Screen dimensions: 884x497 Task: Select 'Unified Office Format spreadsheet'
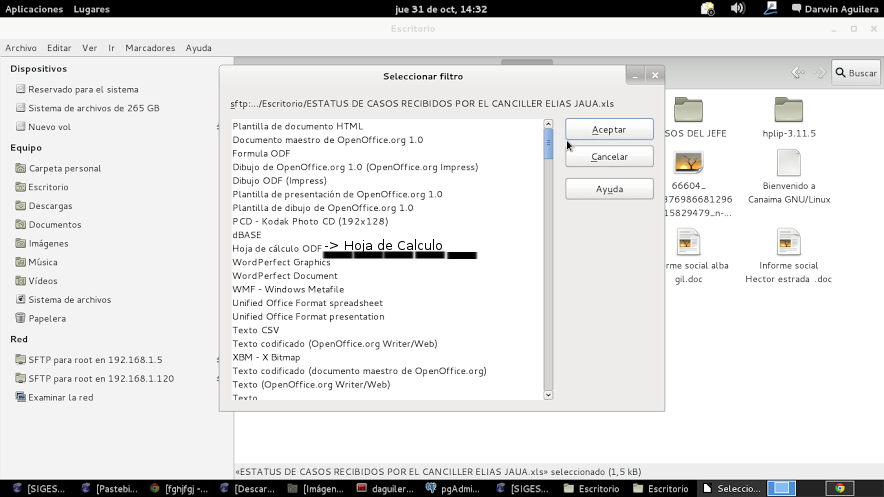point(307,303)
